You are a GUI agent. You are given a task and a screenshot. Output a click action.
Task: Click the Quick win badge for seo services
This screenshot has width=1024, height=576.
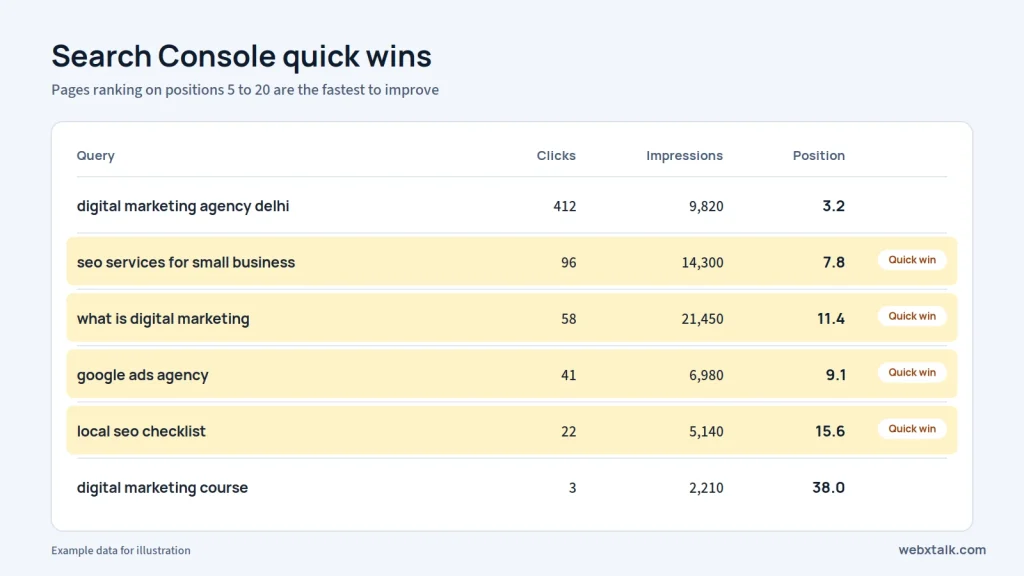coord(912,259)
